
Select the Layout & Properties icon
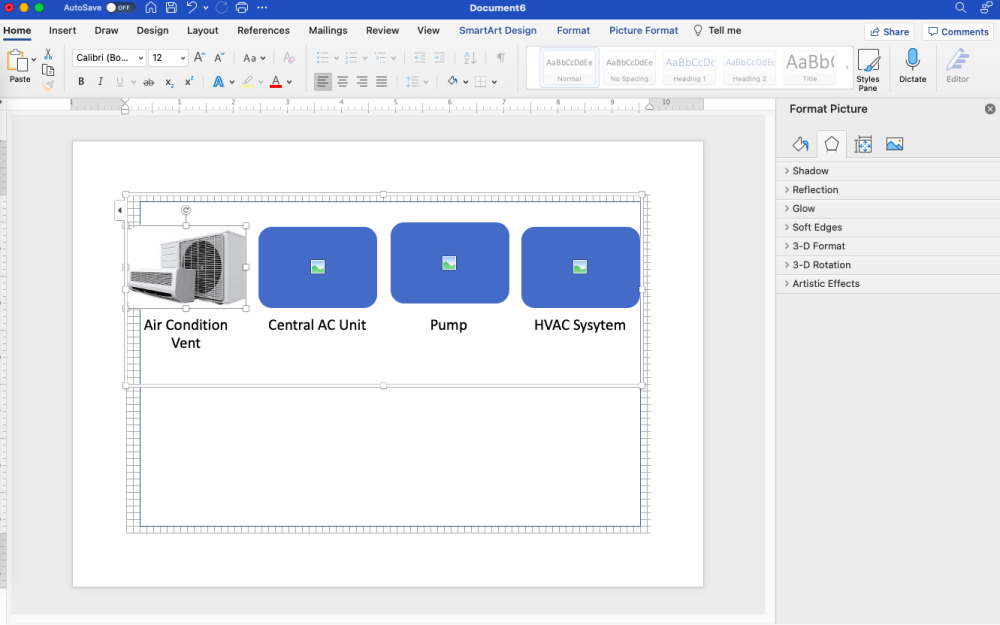pyautogui.click(x=862, y=144)
